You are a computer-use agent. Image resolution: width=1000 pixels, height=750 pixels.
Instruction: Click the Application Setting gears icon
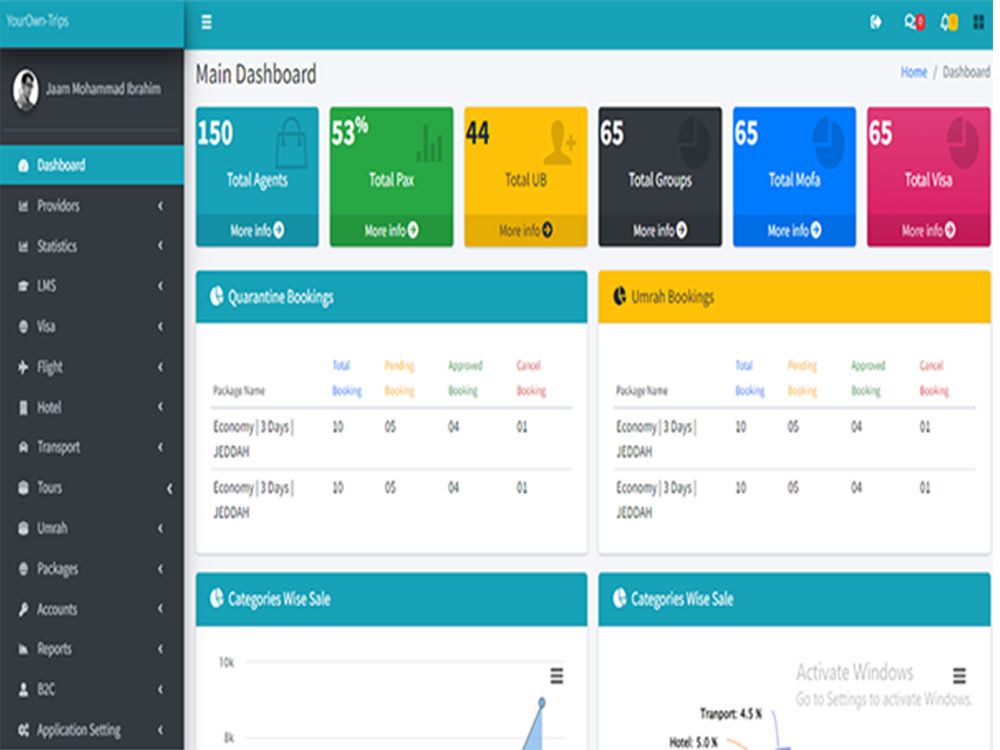[x=23, y=730]
